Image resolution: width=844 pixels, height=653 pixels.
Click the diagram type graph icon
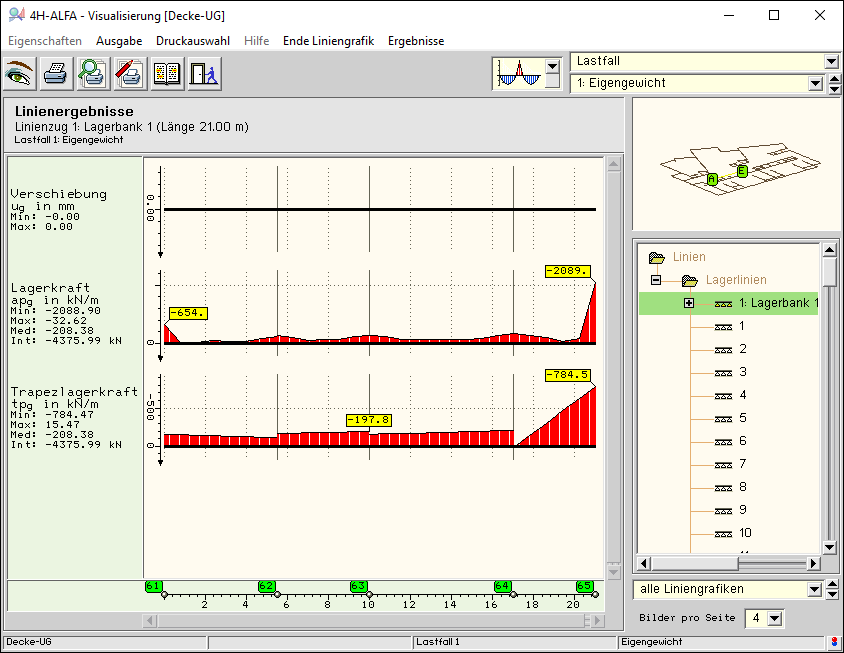pos(518,73)
